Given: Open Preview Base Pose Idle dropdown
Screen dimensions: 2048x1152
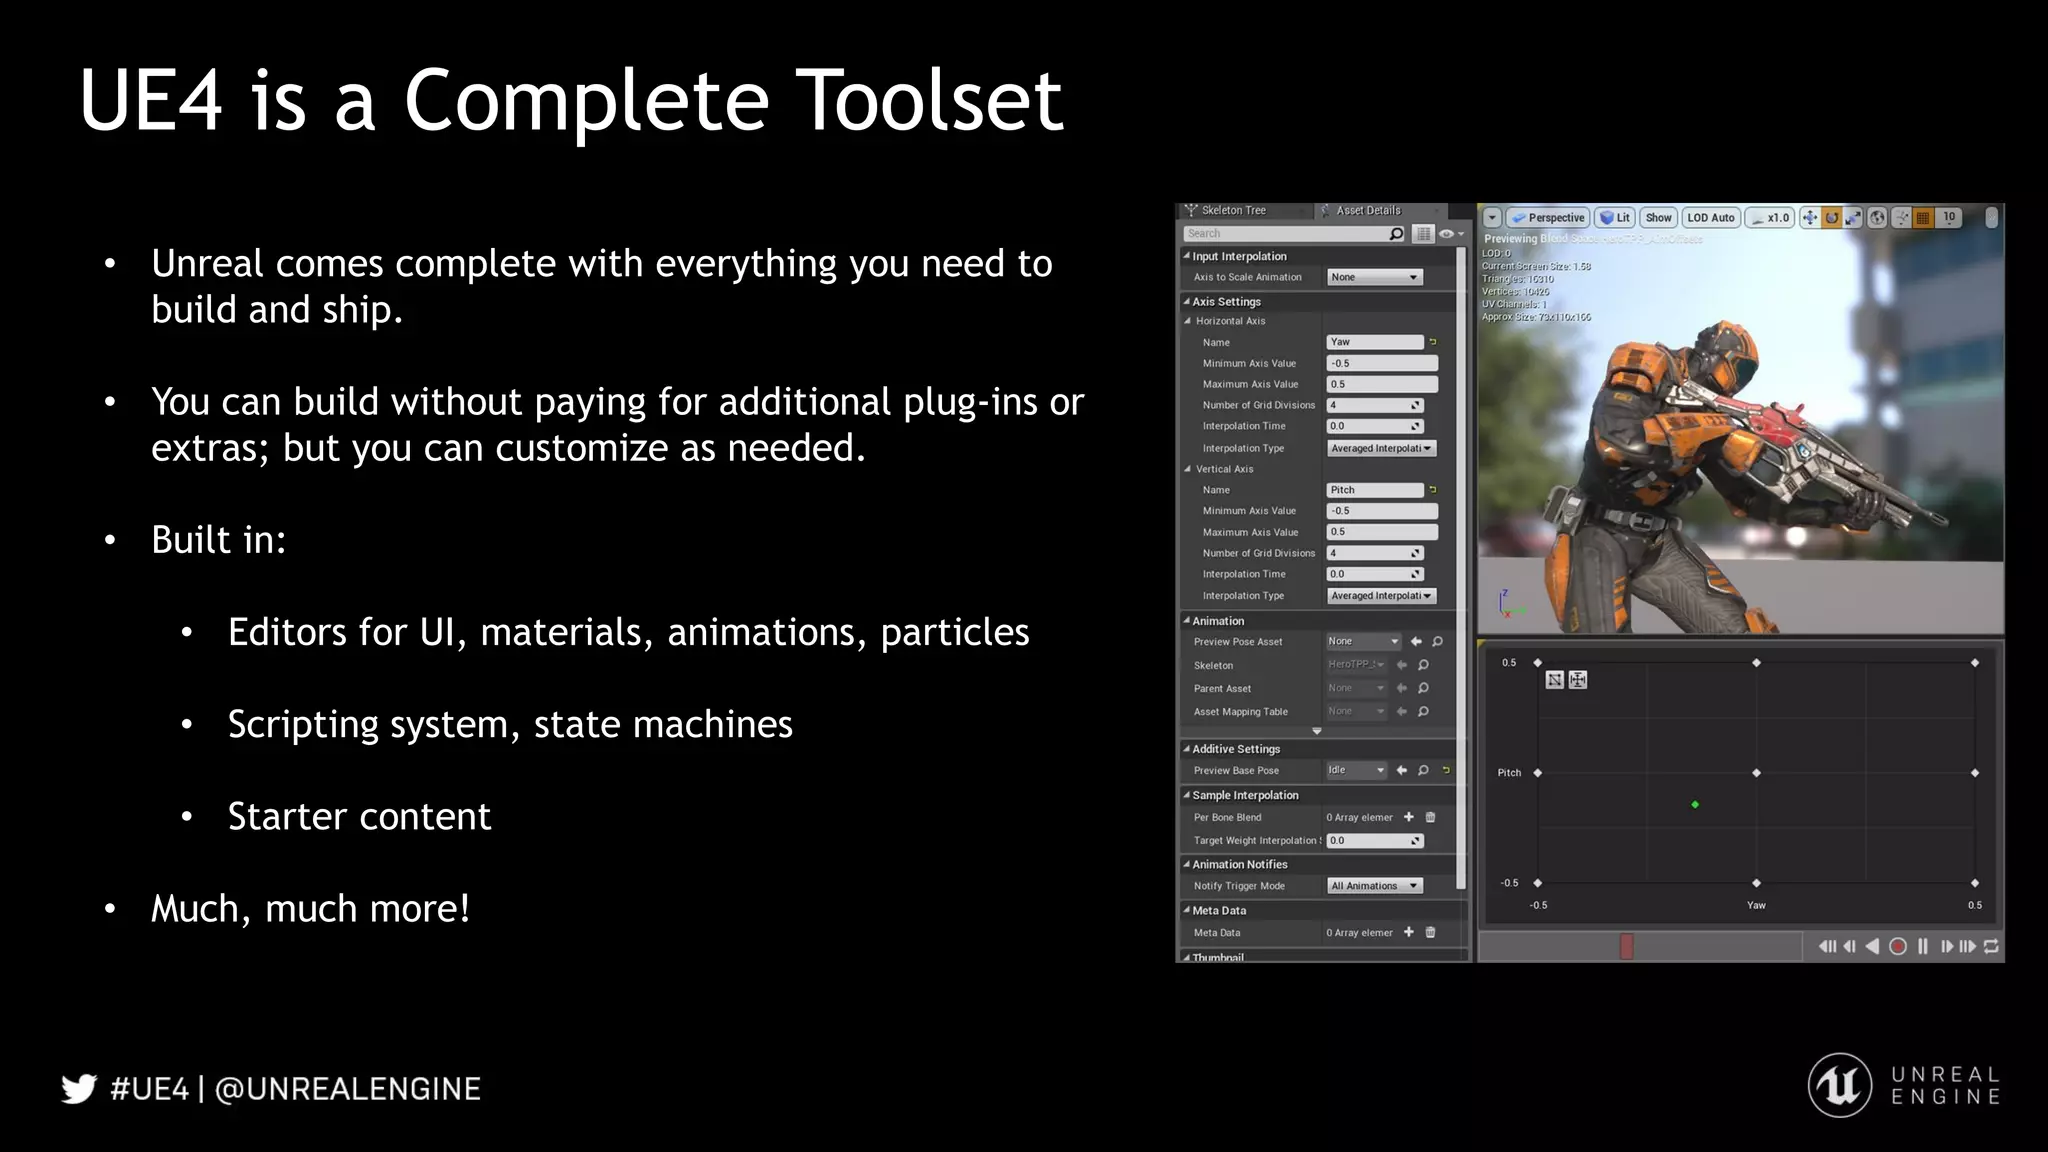Looking at the screenshot, I should [1356, 770].
